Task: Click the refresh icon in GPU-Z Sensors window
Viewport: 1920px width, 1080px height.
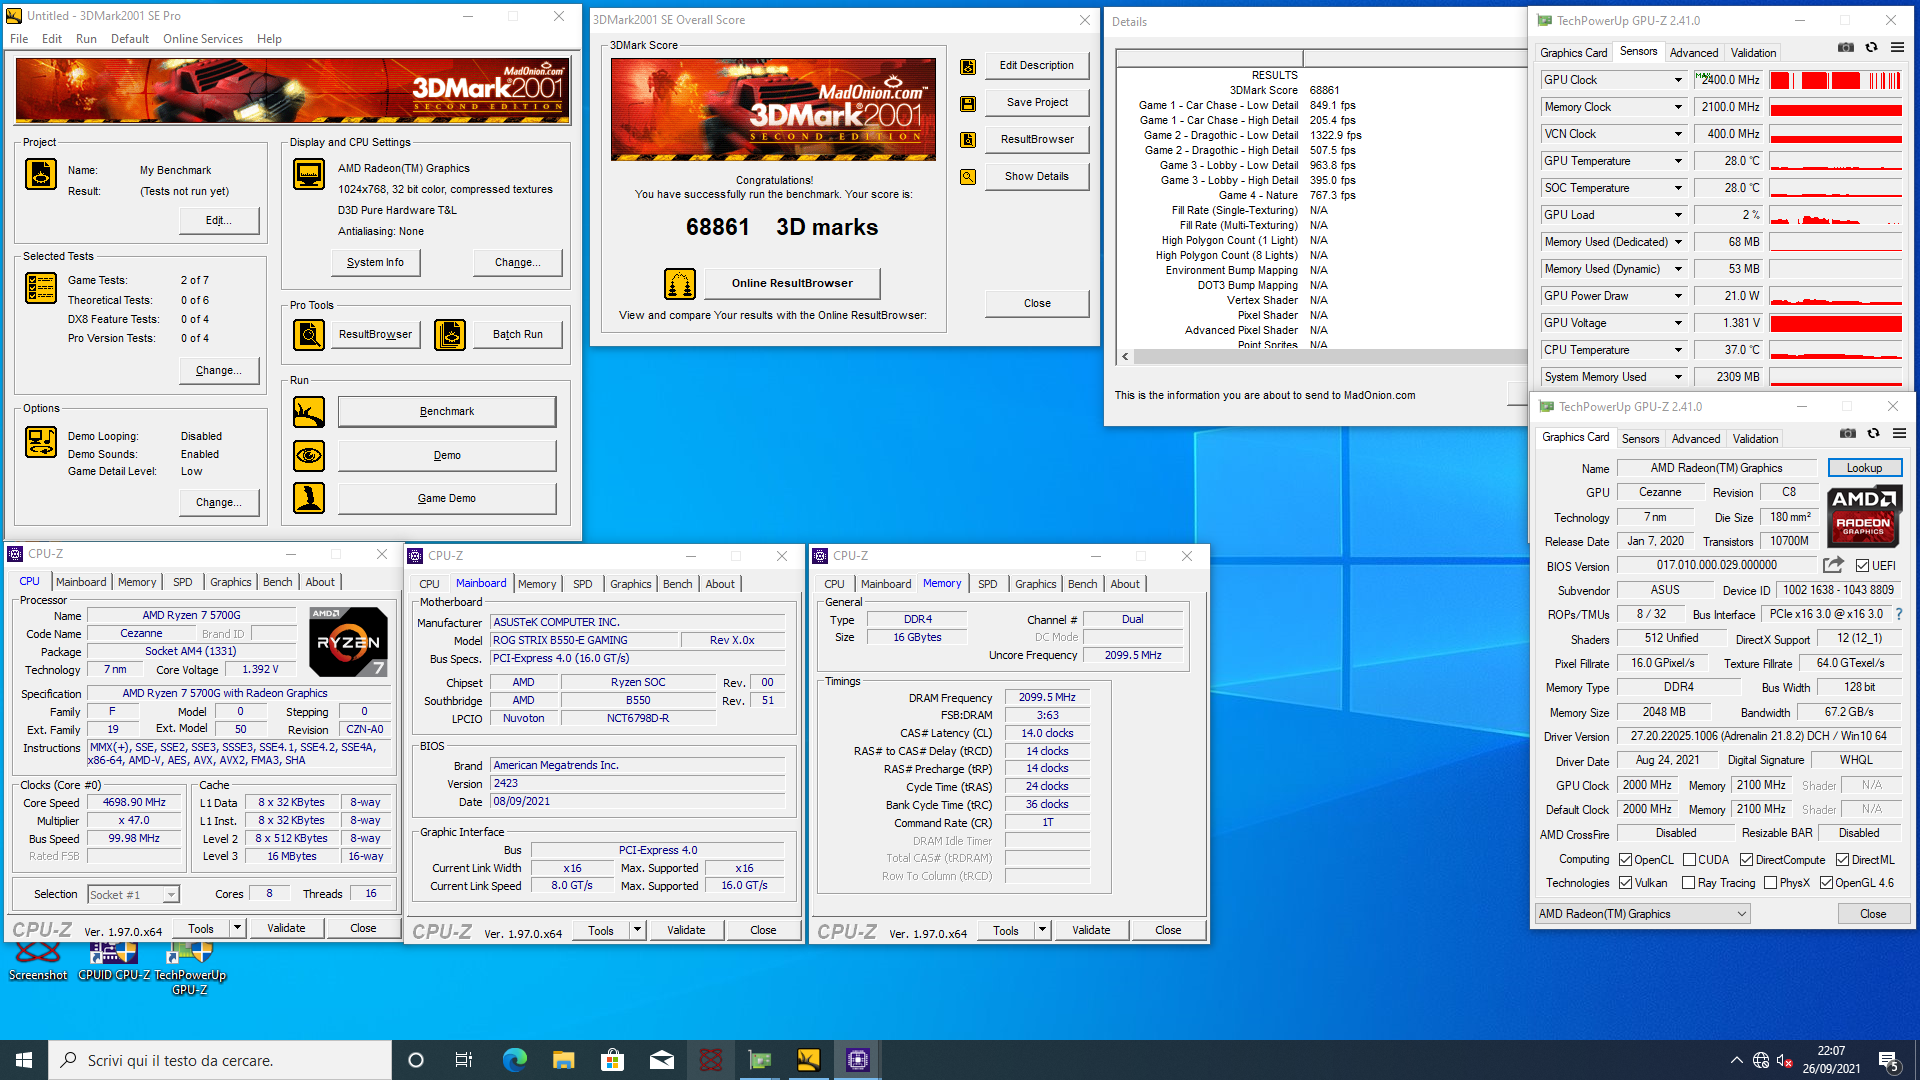Action: (x=1872, y=47)
